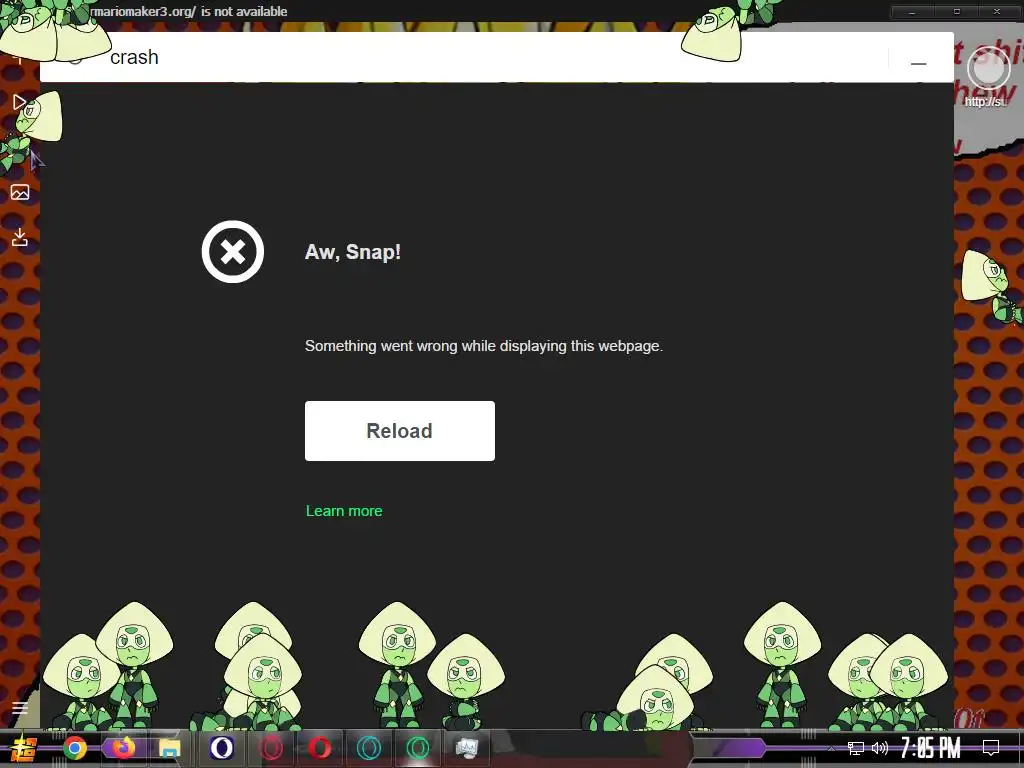Click "Something went wrong while displaying this webpage."
Viewport: 1024px width, 768px height.
point(484,346)
